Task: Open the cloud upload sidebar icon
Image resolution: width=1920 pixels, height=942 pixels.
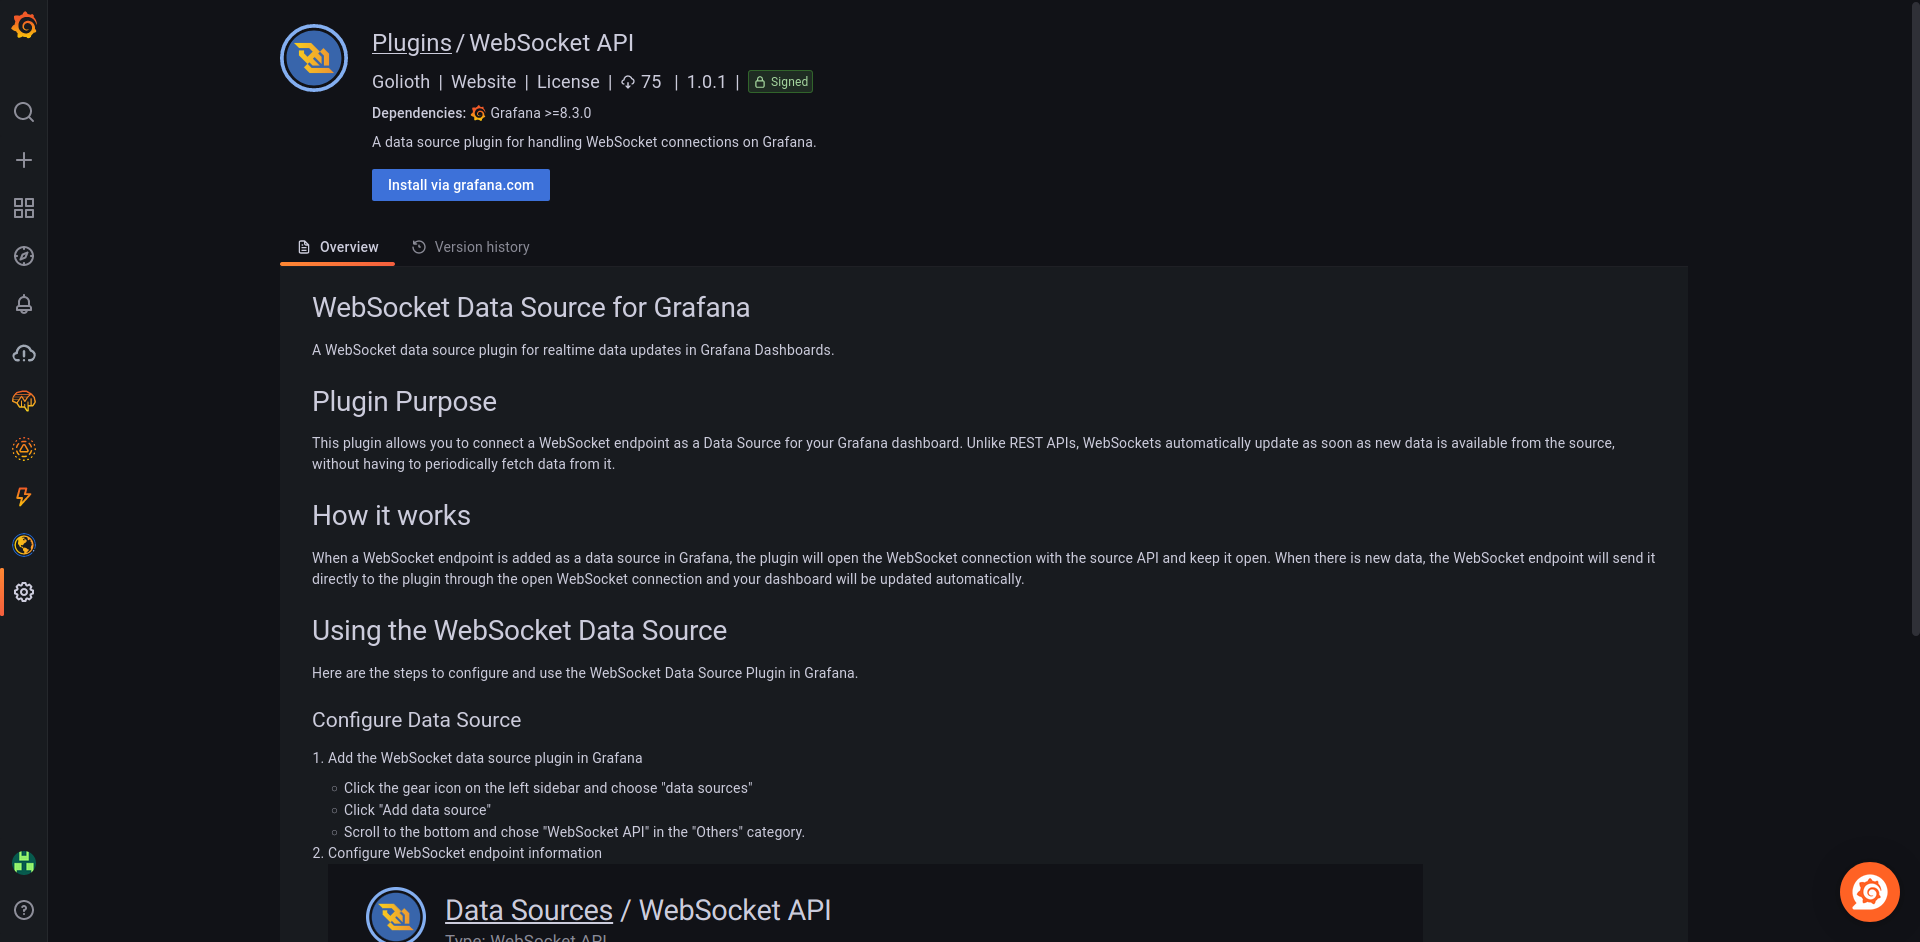Action: [x=24, y=353]
